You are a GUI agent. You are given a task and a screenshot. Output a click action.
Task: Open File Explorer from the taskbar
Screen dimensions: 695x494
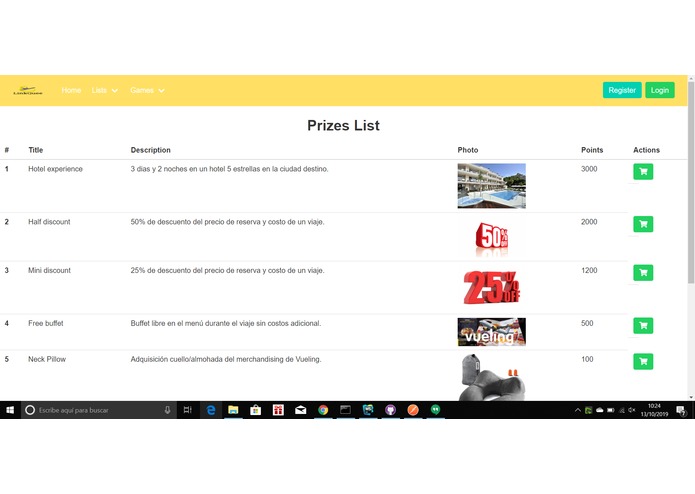[x=233, y=410]
